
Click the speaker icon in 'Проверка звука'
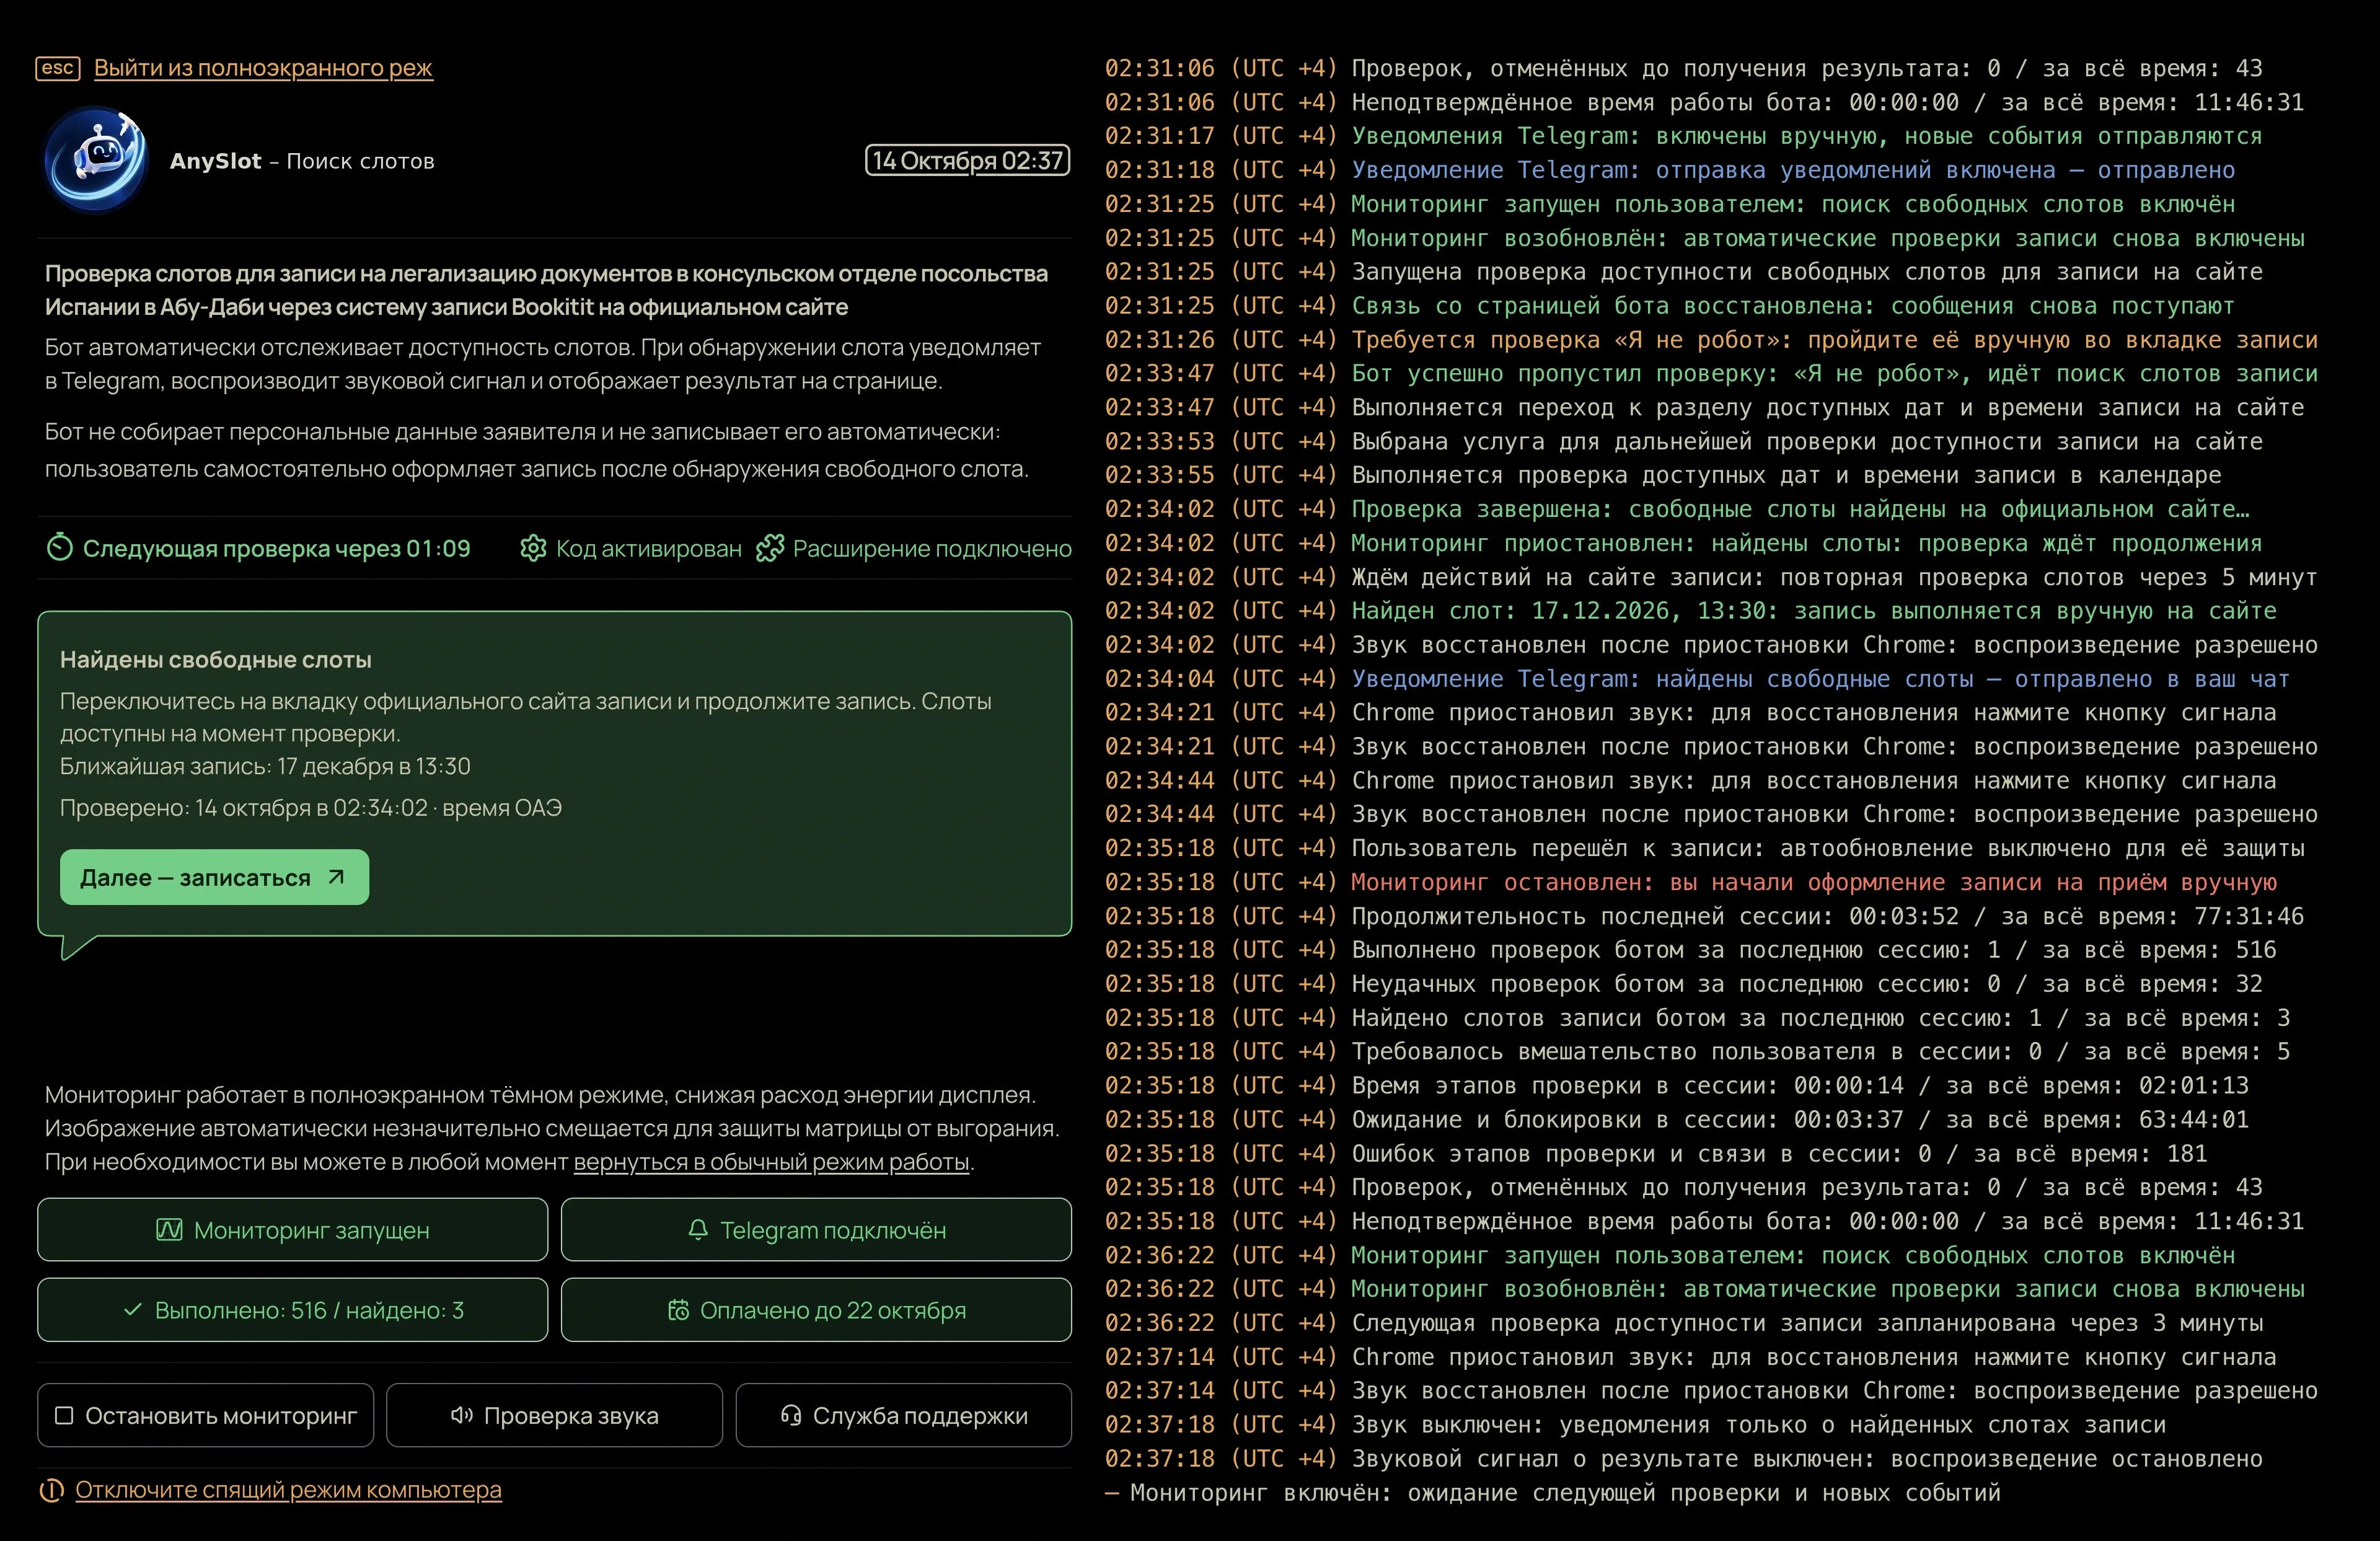[461, 1415]
